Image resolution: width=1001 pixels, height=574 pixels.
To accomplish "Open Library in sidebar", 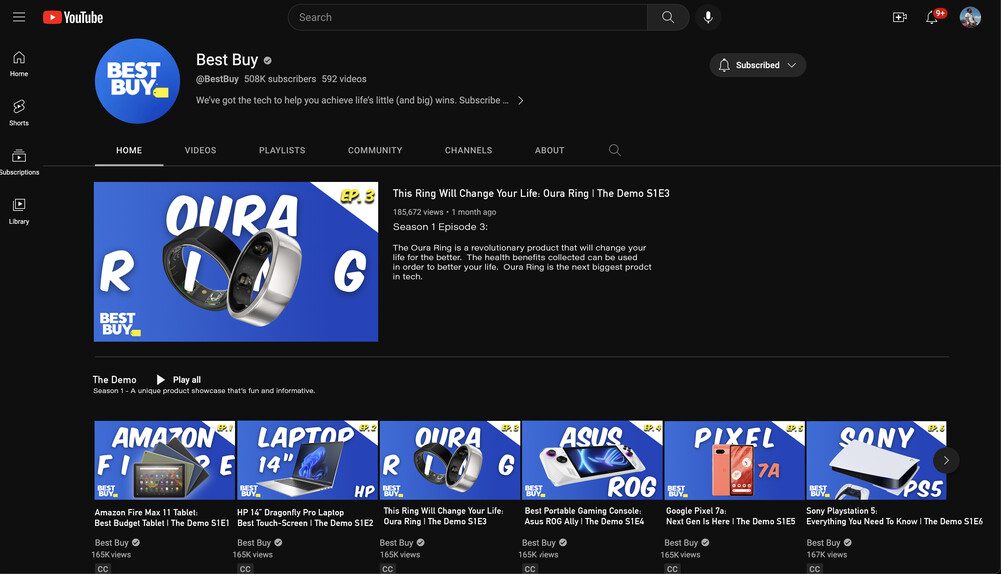I will click(x=19, y=210).
